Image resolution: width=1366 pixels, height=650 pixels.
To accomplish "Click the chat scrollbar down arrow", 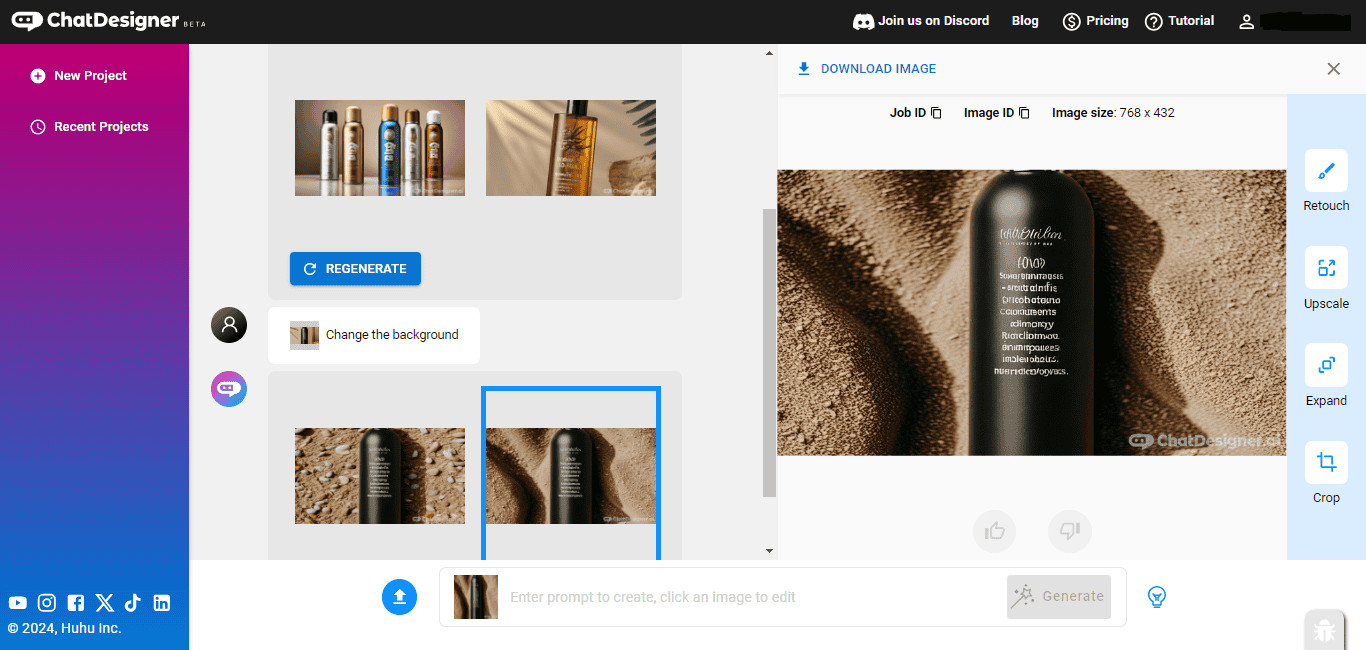I will click(x=769, y=551).
